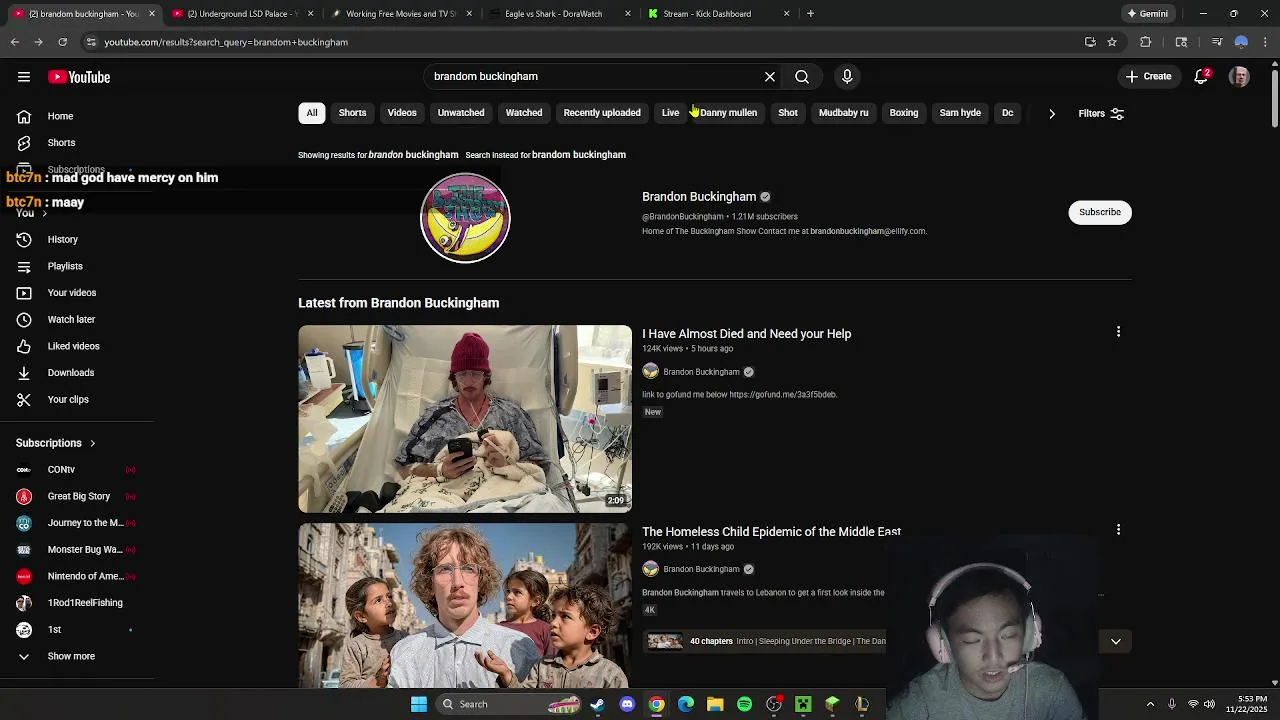The width and height of the screenshot is (1280, 720).
Task: Go back in browser history
Action: pyautogui.click(x=15, y=42)
